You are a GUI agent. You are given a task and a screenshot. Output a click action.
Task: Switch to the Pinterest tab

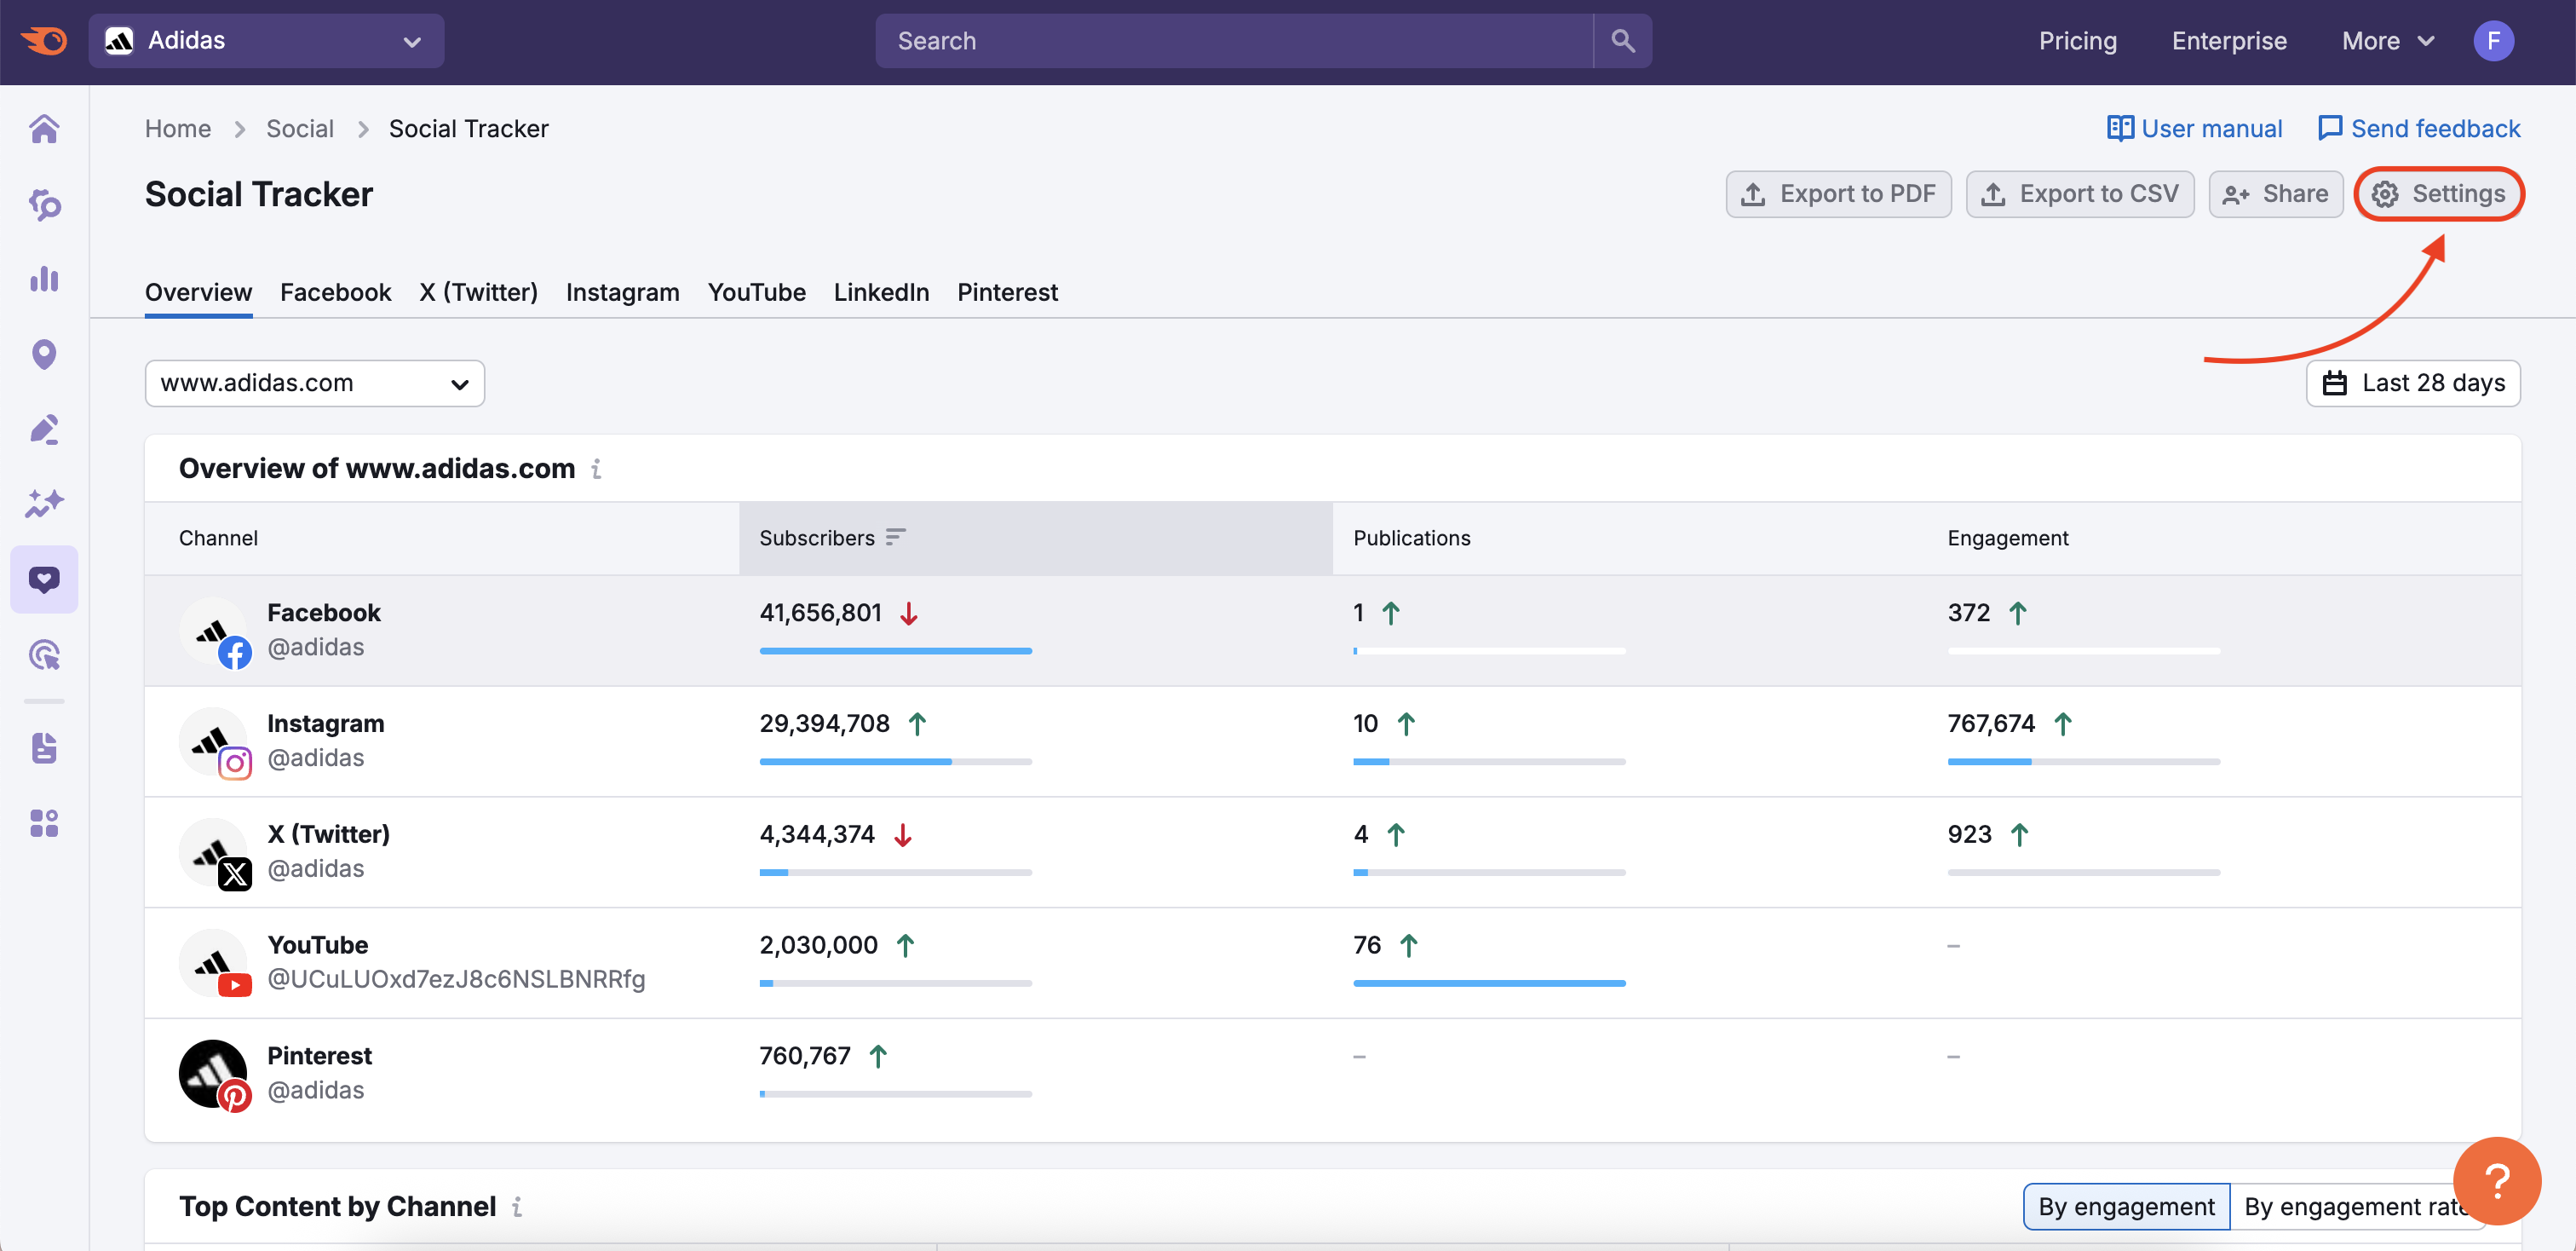(1007, 292)
